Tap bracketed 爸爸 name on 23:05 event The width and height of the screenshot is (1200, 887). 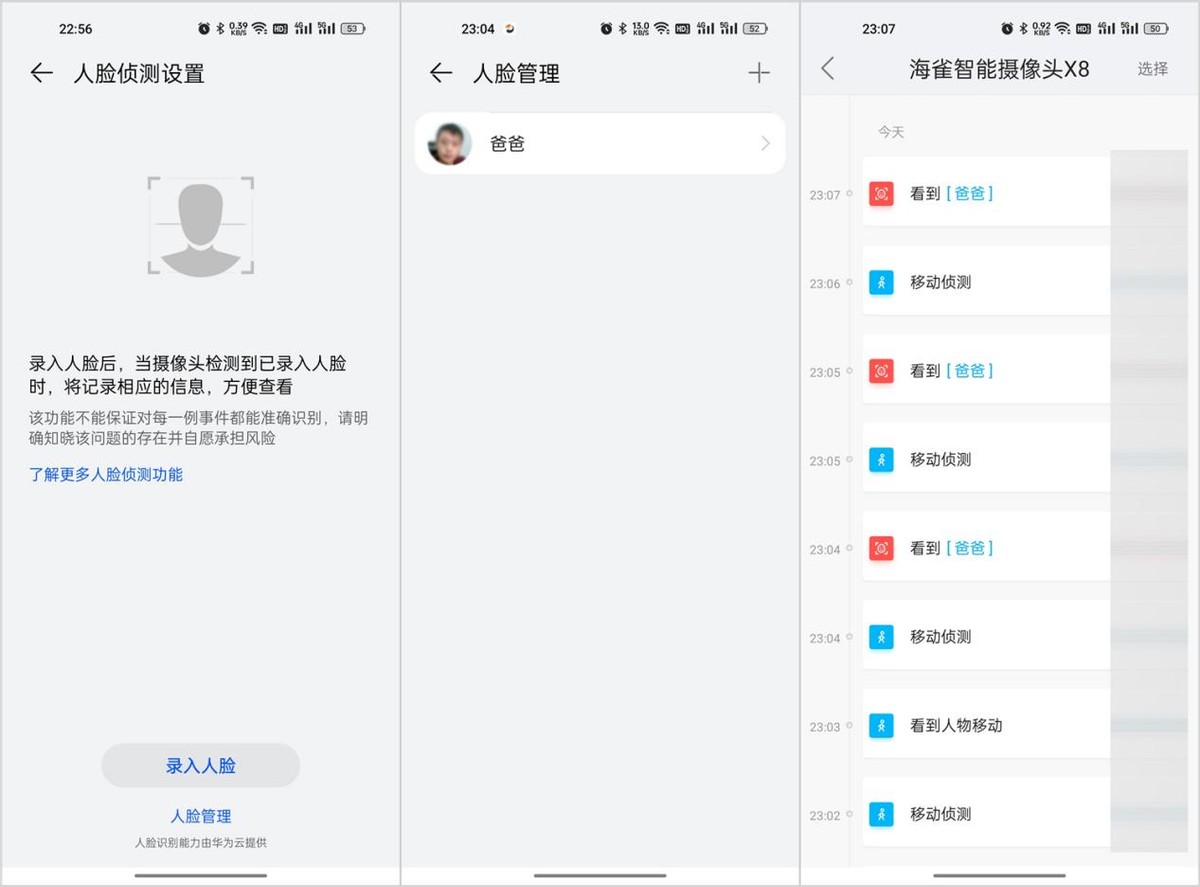click(970, 371)
